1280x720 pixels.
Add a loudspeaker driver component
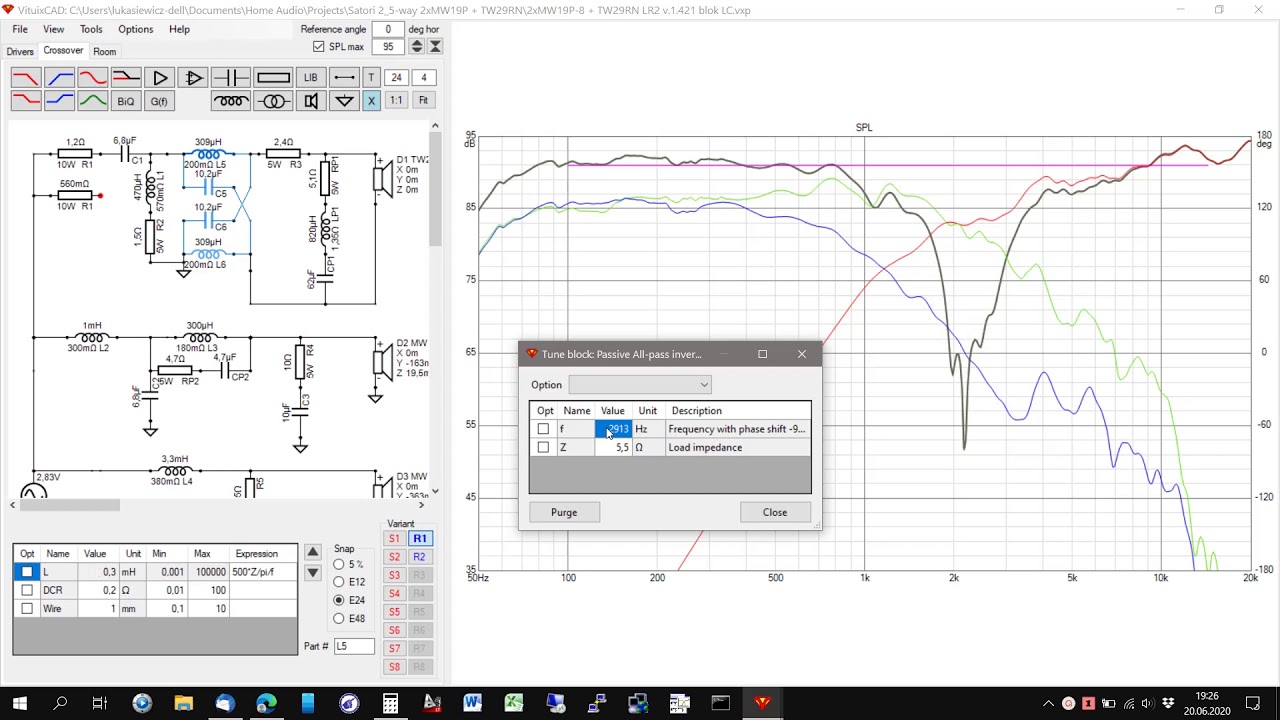click(310, 101)
